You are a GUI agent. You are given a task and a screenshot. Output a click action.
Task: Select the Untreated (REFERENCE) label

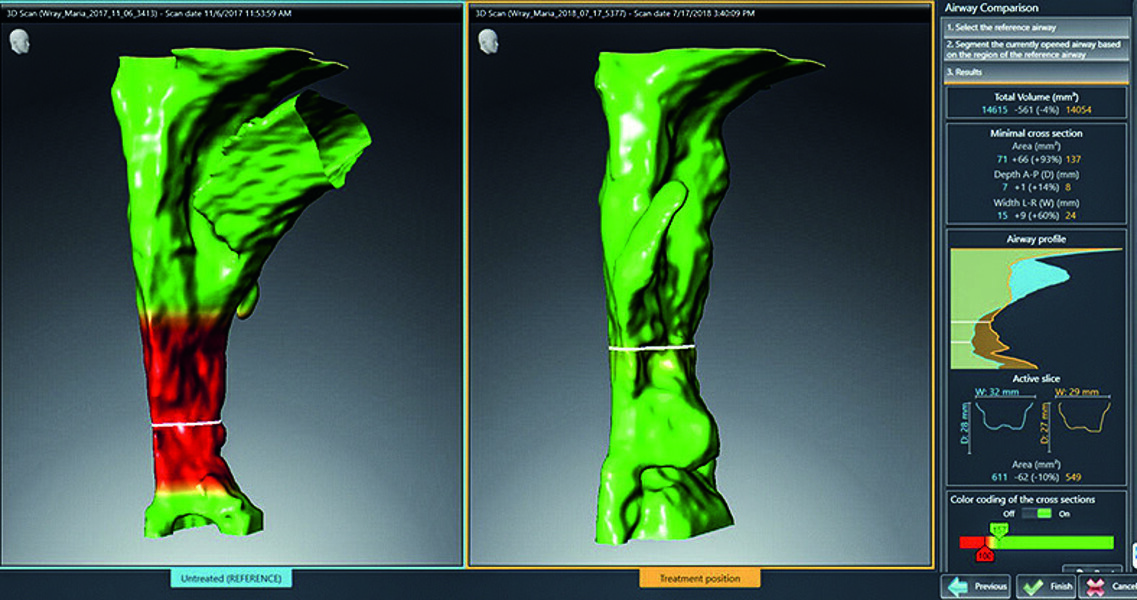[231, 578]
